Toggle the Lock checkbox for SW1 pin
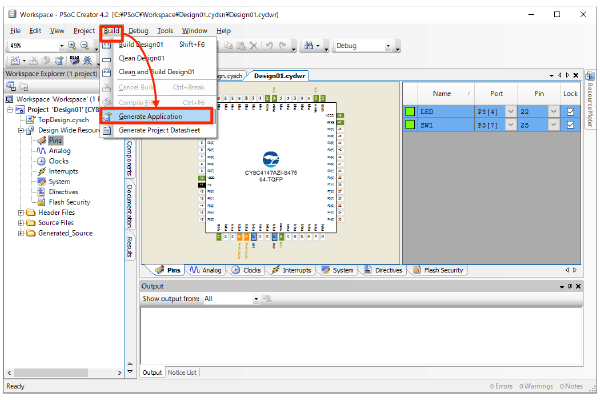This screenshot has width=600, height=400. (x=571, y=126)
